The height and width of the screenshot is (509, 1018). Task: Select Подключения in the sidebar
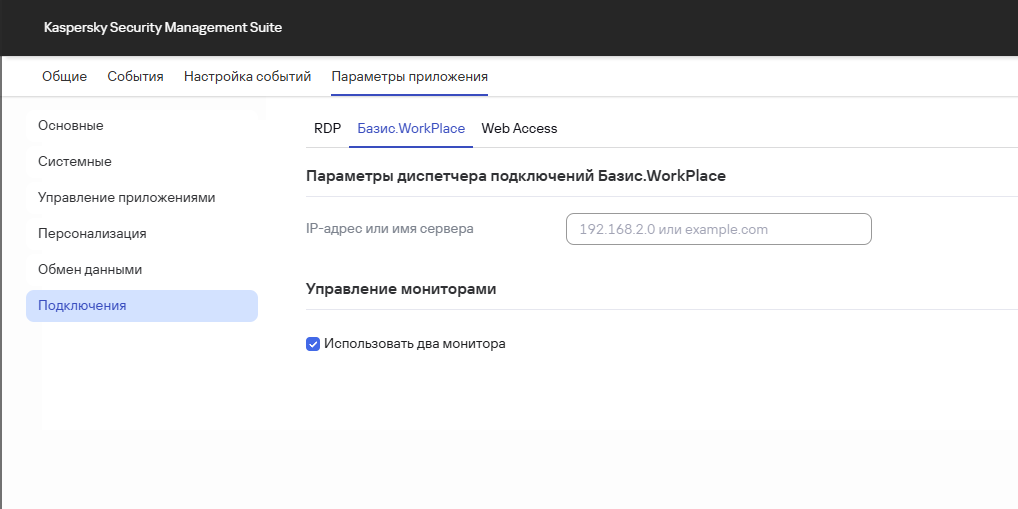[82, 306]
